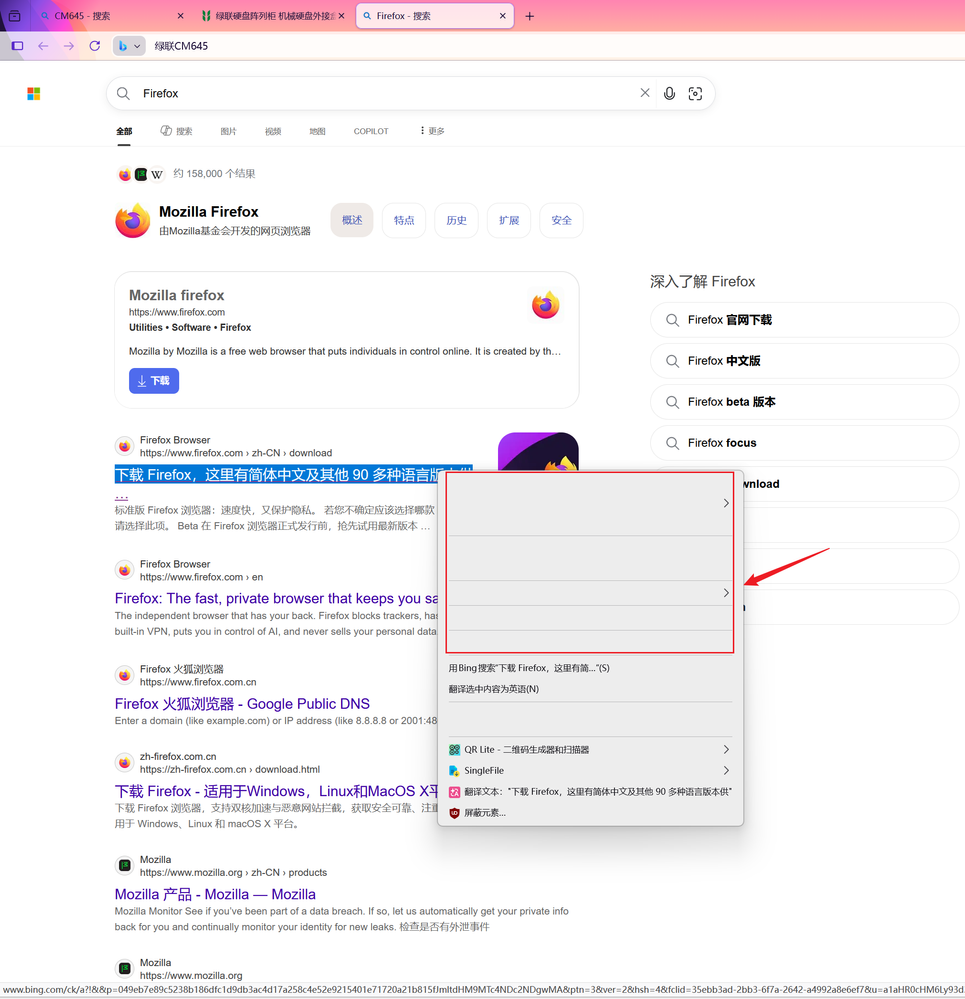Screen dimensions: 965x999
Task: Go back with the left arrow button
Action: point(43,46)
